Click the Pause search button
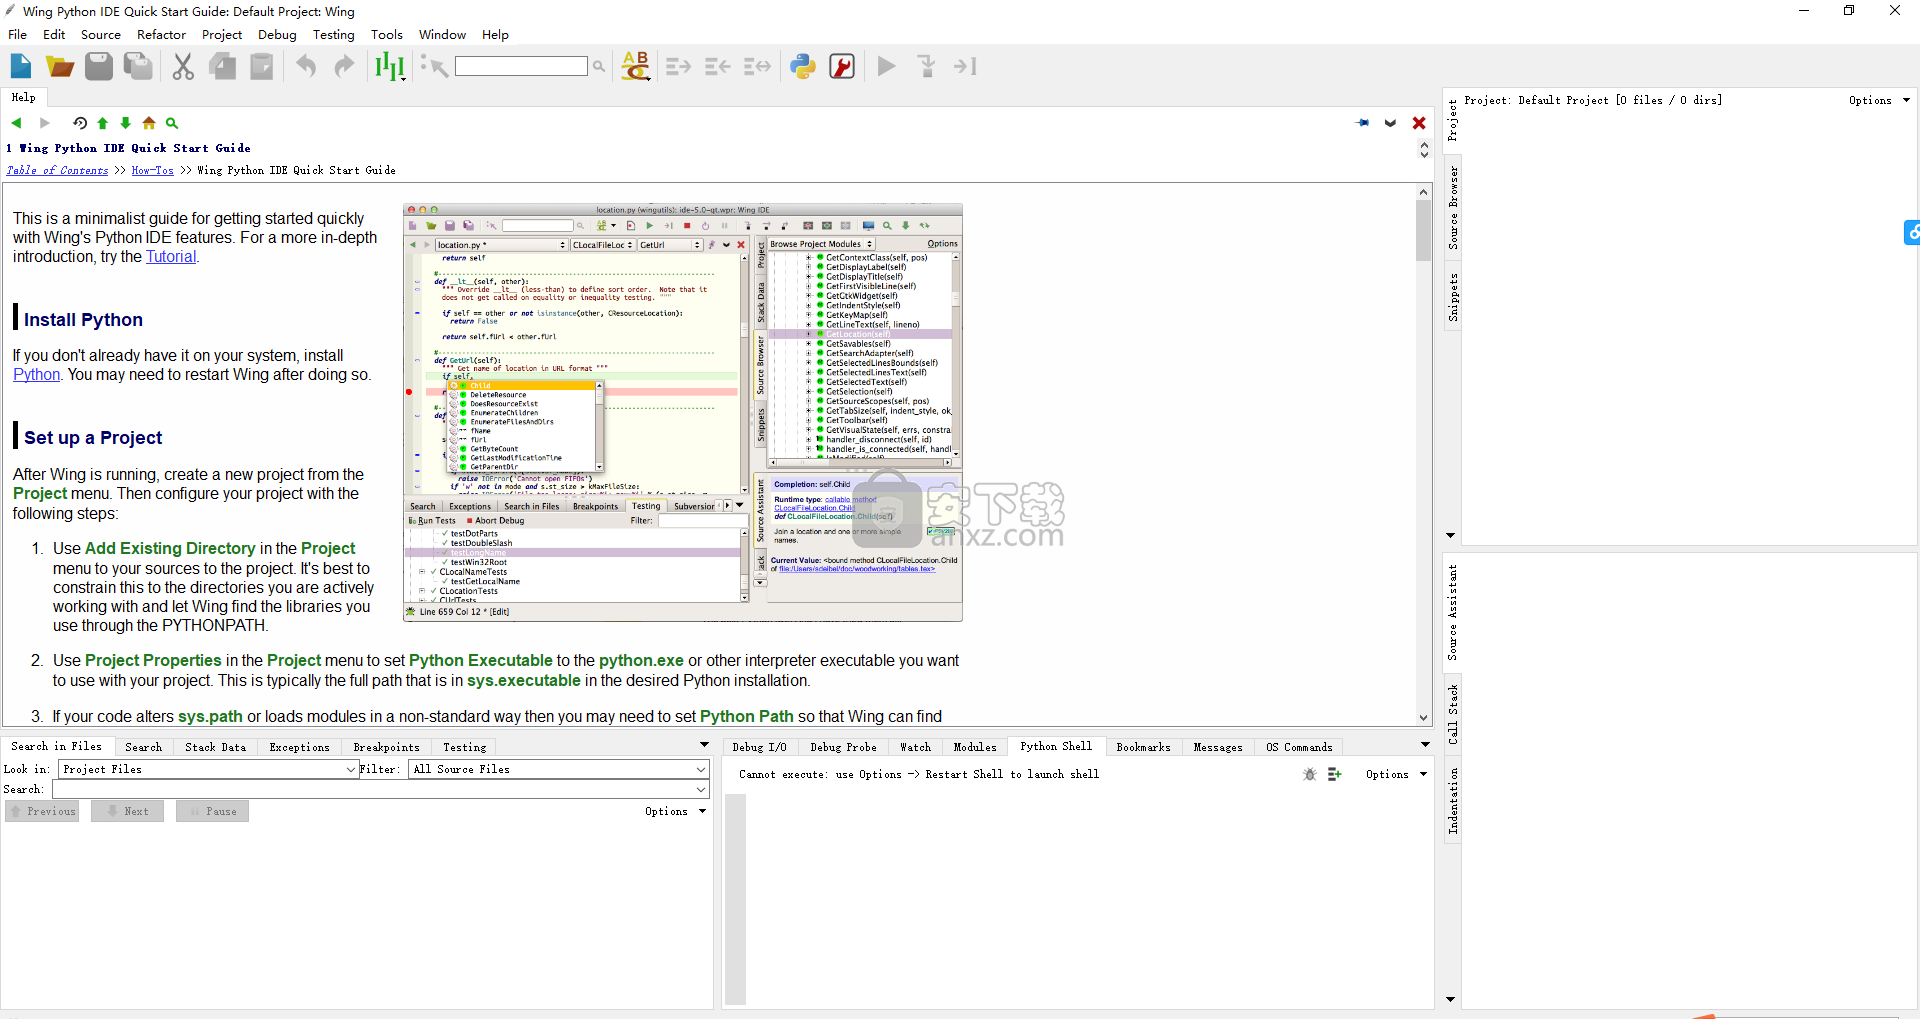The height and width of the screenshot is (1019, 1920). (x=212, y=811)
